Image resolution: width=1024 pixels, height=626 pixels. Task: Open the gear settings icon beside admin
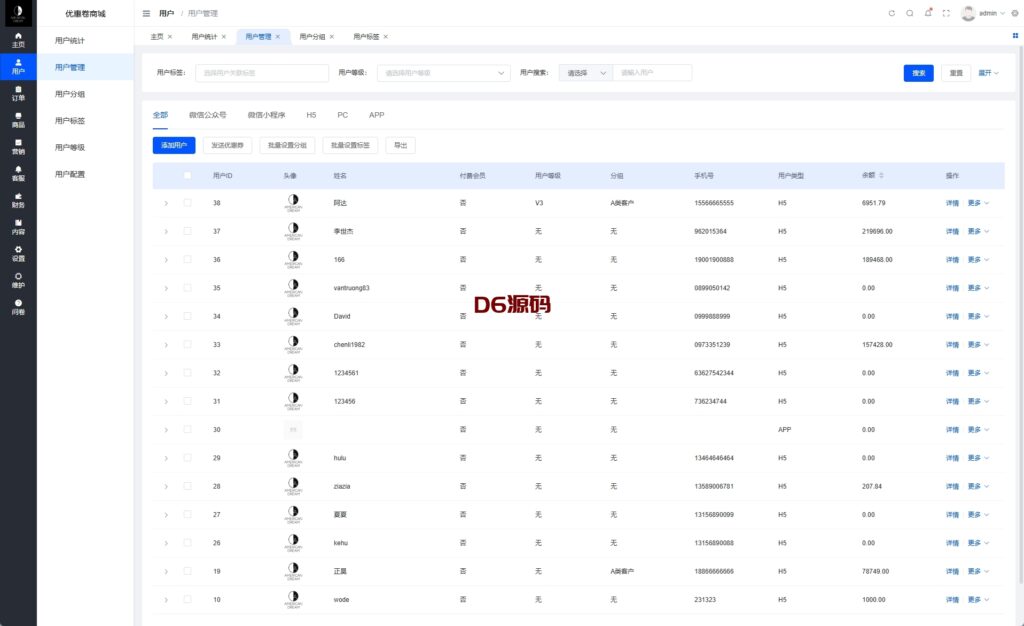1015,13
